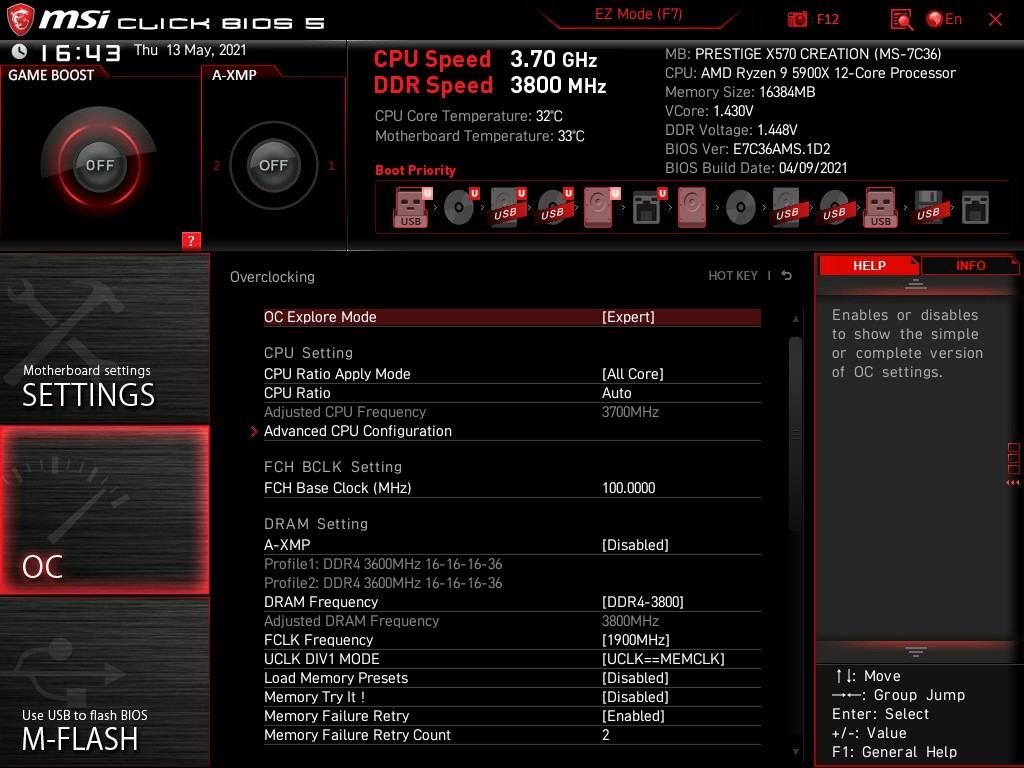Open the A-XMP [Disabled] setting
1024x768 pixels.
tap(512, 545)
